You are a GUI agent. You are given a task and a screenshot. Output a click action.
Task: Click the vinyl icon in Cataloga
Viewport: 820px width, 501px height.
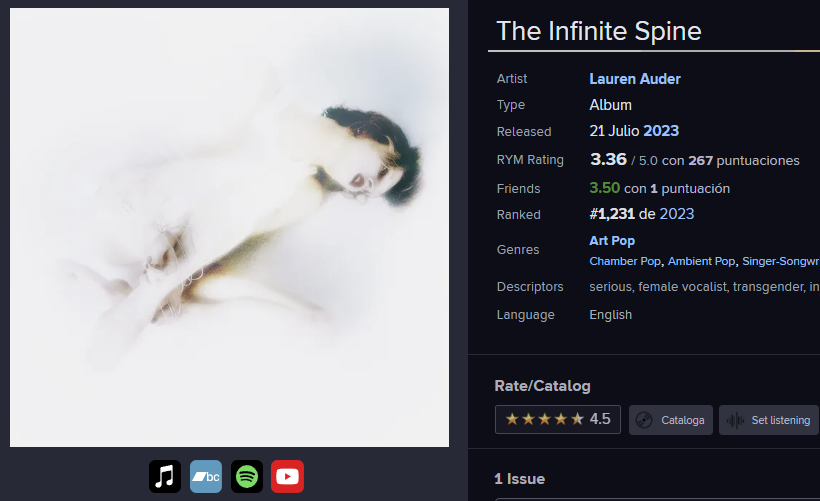[x=644, y=420]
